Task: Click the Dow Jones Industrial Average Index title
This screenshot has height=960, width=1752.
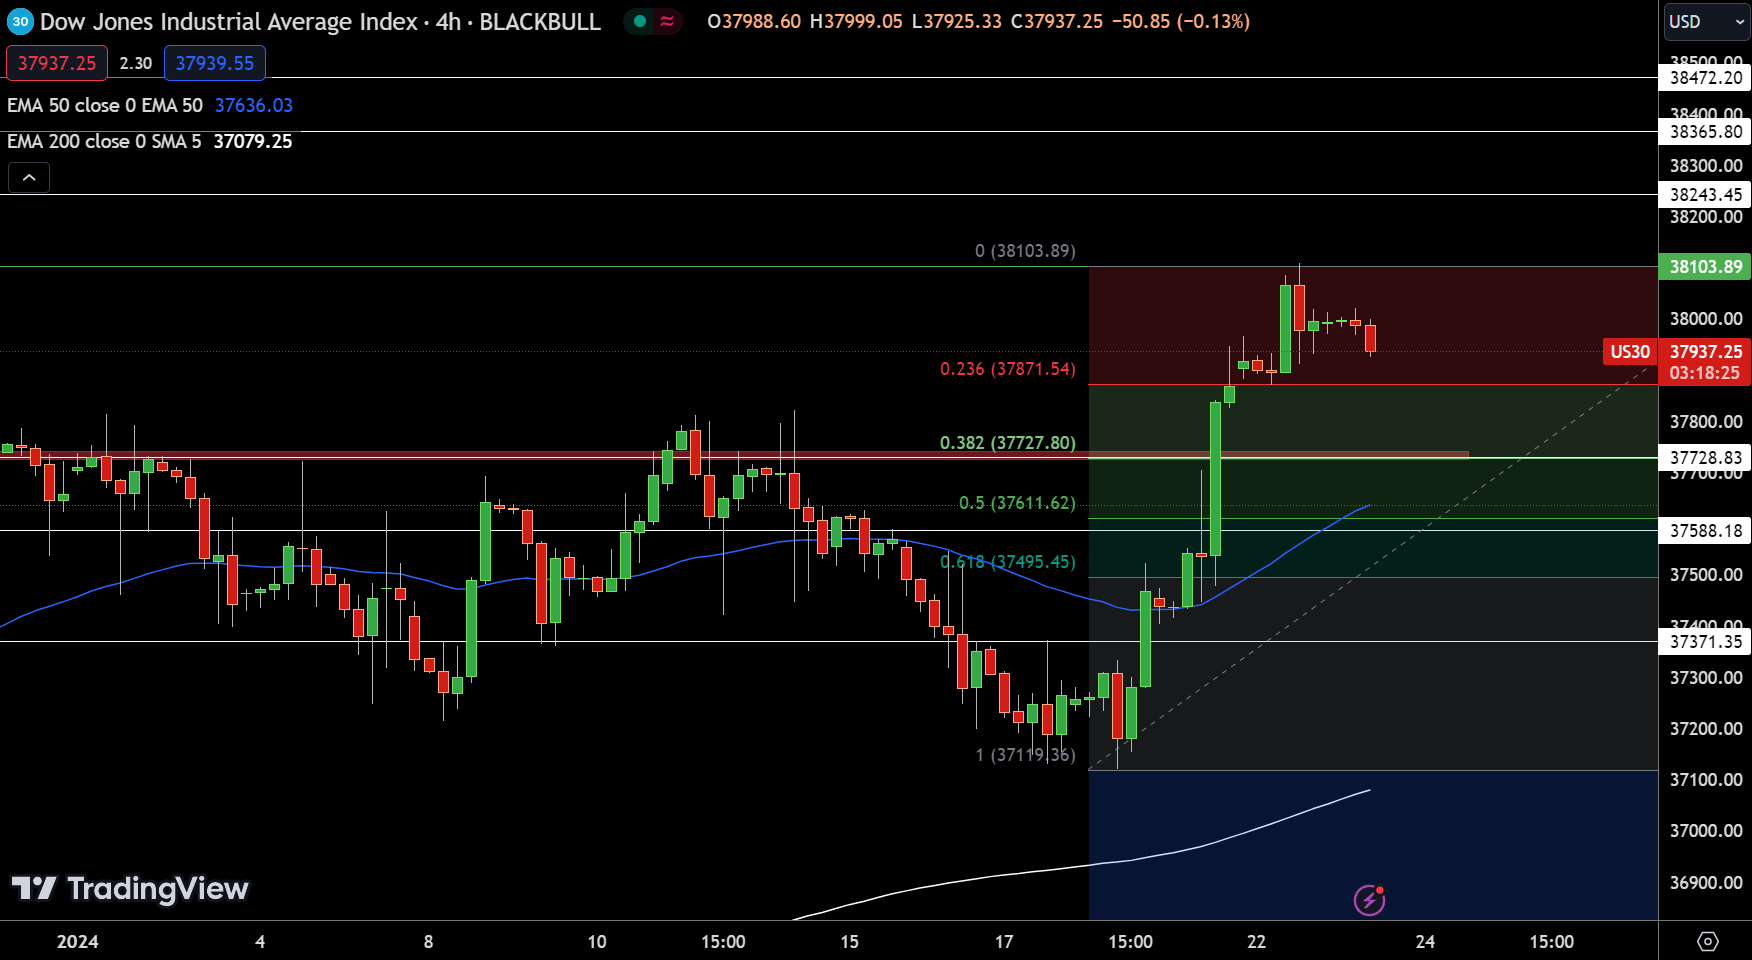Action: pyautogui.click(x=229, y=21)
